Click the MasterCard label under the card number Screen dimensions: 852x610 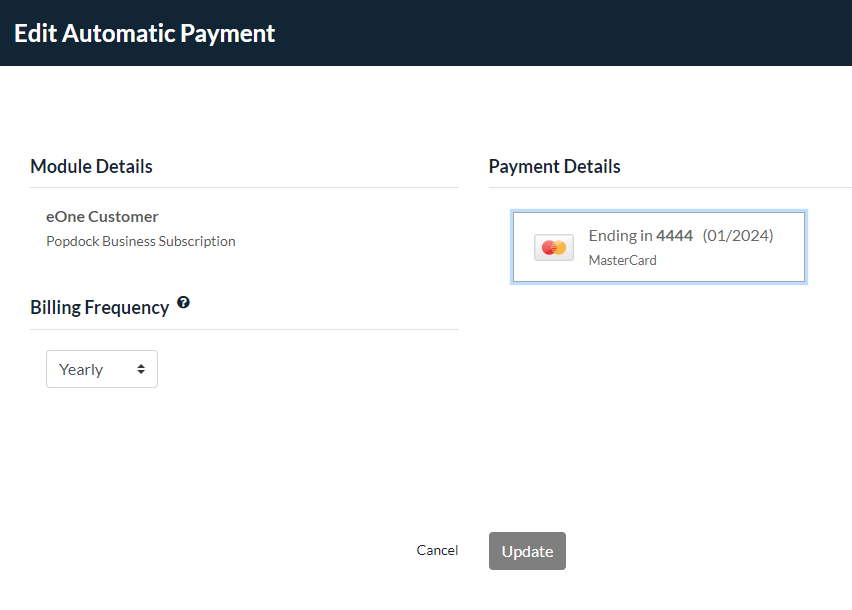(x=623, y=261)
